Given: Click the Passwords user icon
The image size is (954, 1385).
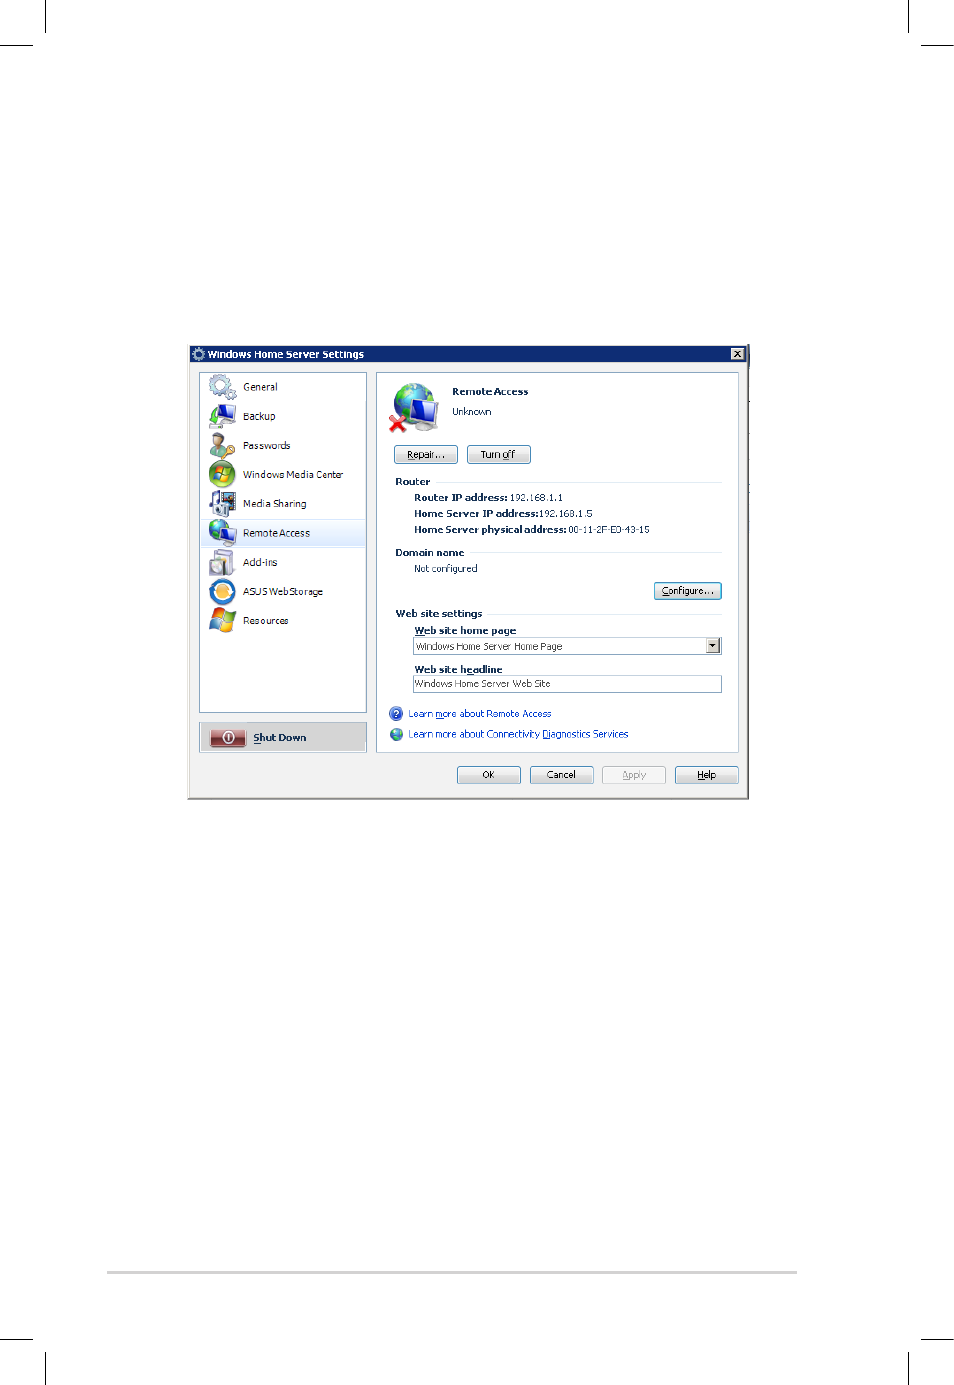Looking at the screenshot, I should point(222,445).
